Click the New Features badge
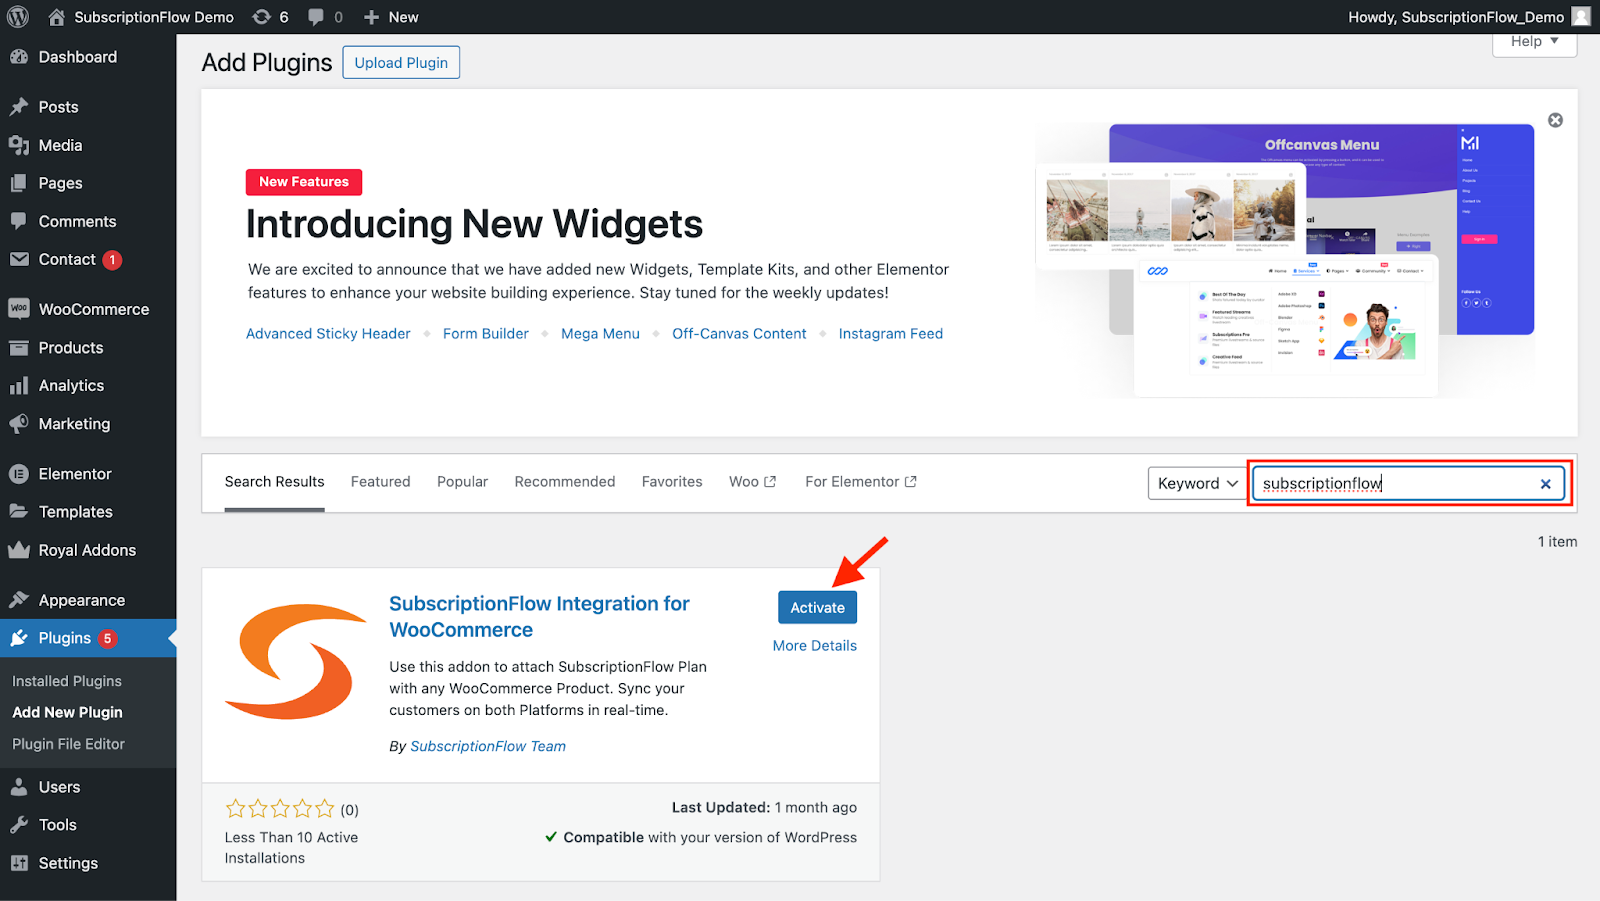The height and width of the screenshot is (901, 1600). [x=304, y=182]
